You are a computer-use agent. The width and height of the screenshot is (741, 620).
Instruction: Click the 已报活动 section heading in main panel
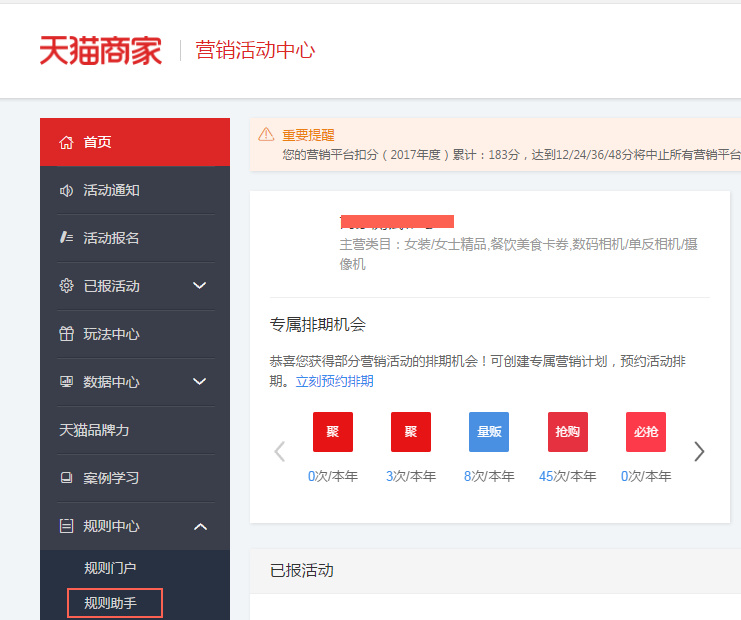[302, 570]
